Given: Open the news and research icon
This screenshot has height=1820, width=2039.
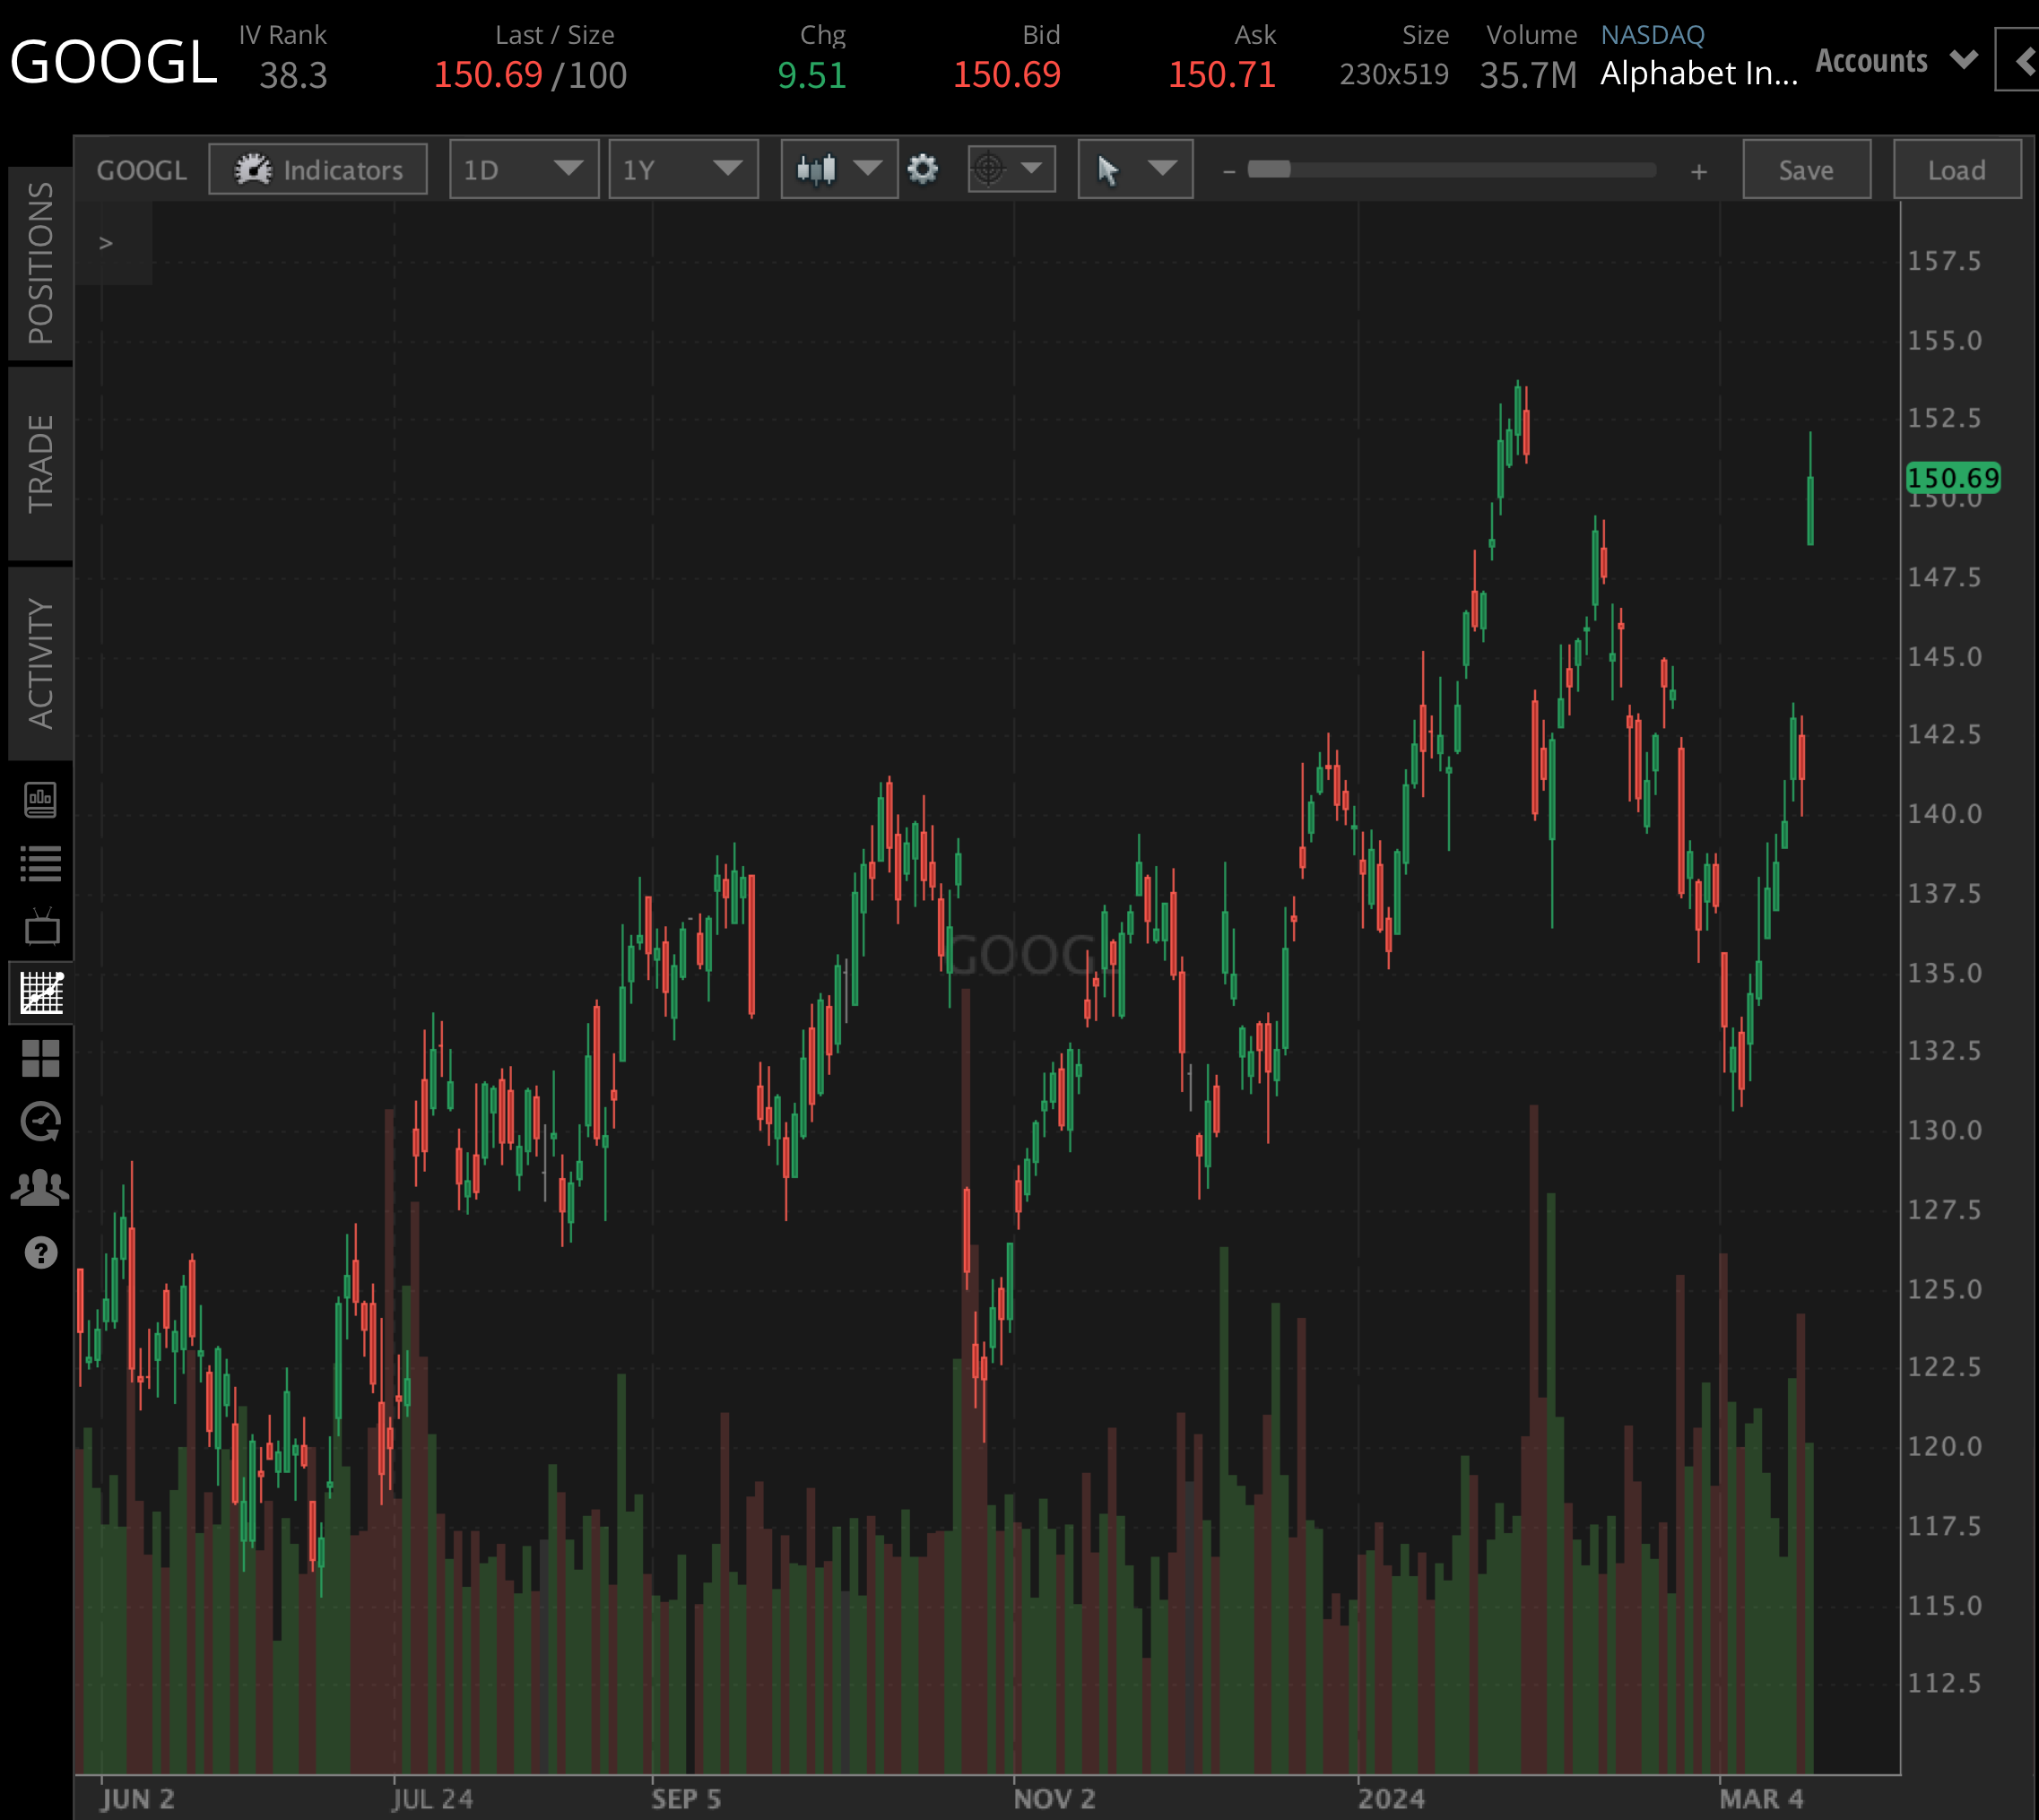Looking at the screenshot, I should coord(41,800).
